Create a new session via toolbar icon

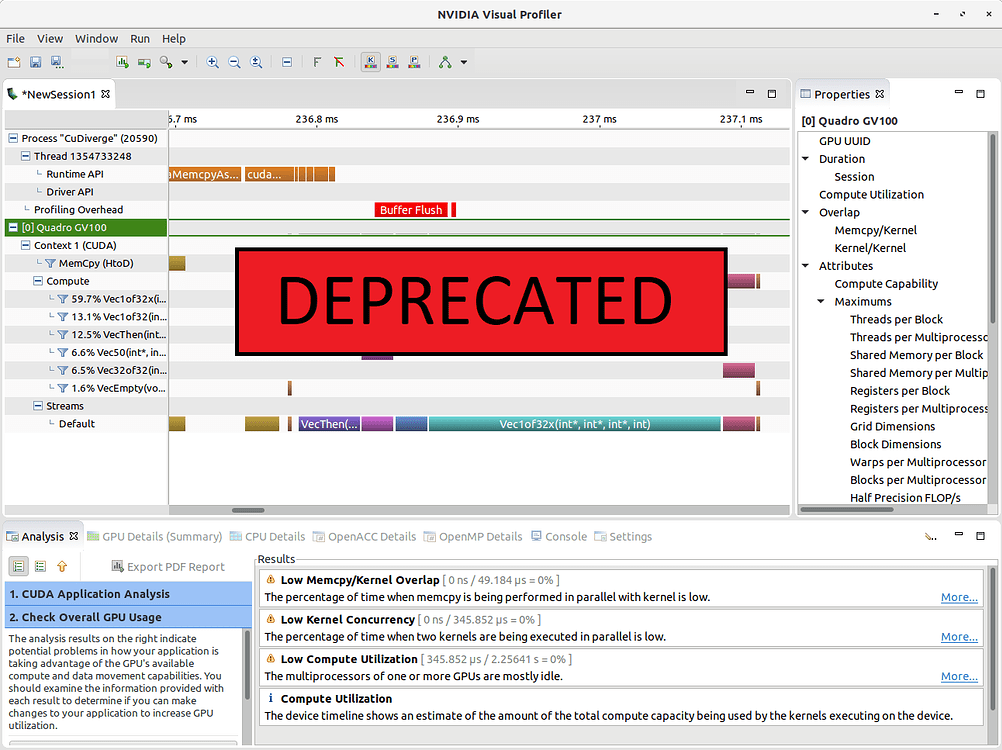(14, 62)
